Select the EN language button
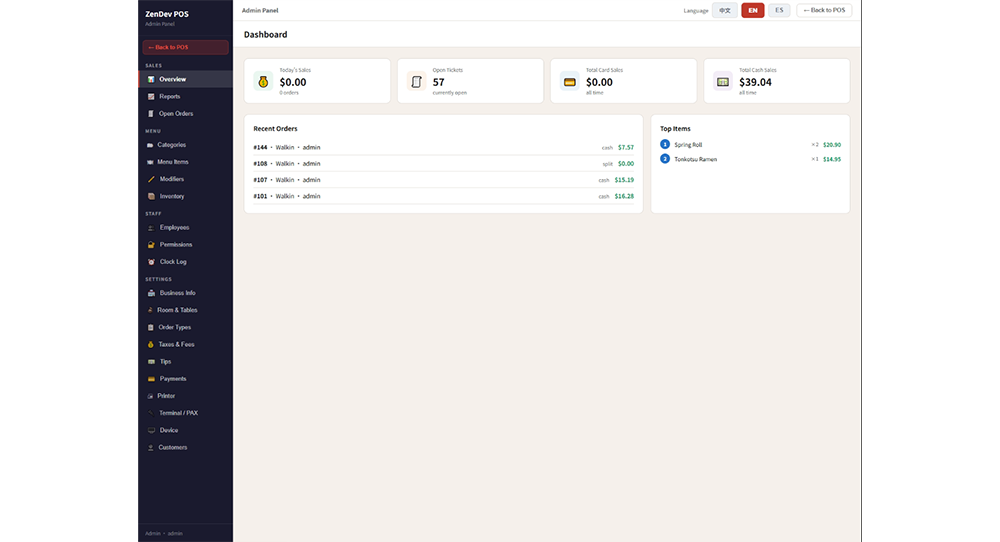1000x542 pixels. 753,10
